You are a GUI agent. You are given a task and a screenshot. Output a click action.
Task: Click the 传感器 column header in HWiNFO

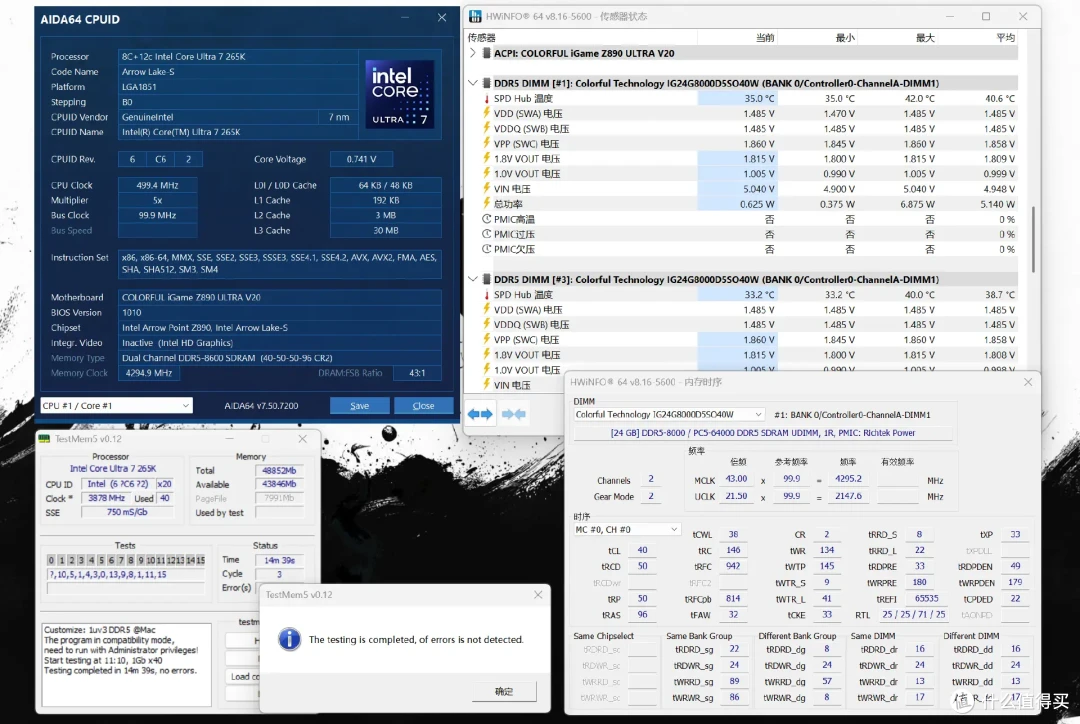481,37
